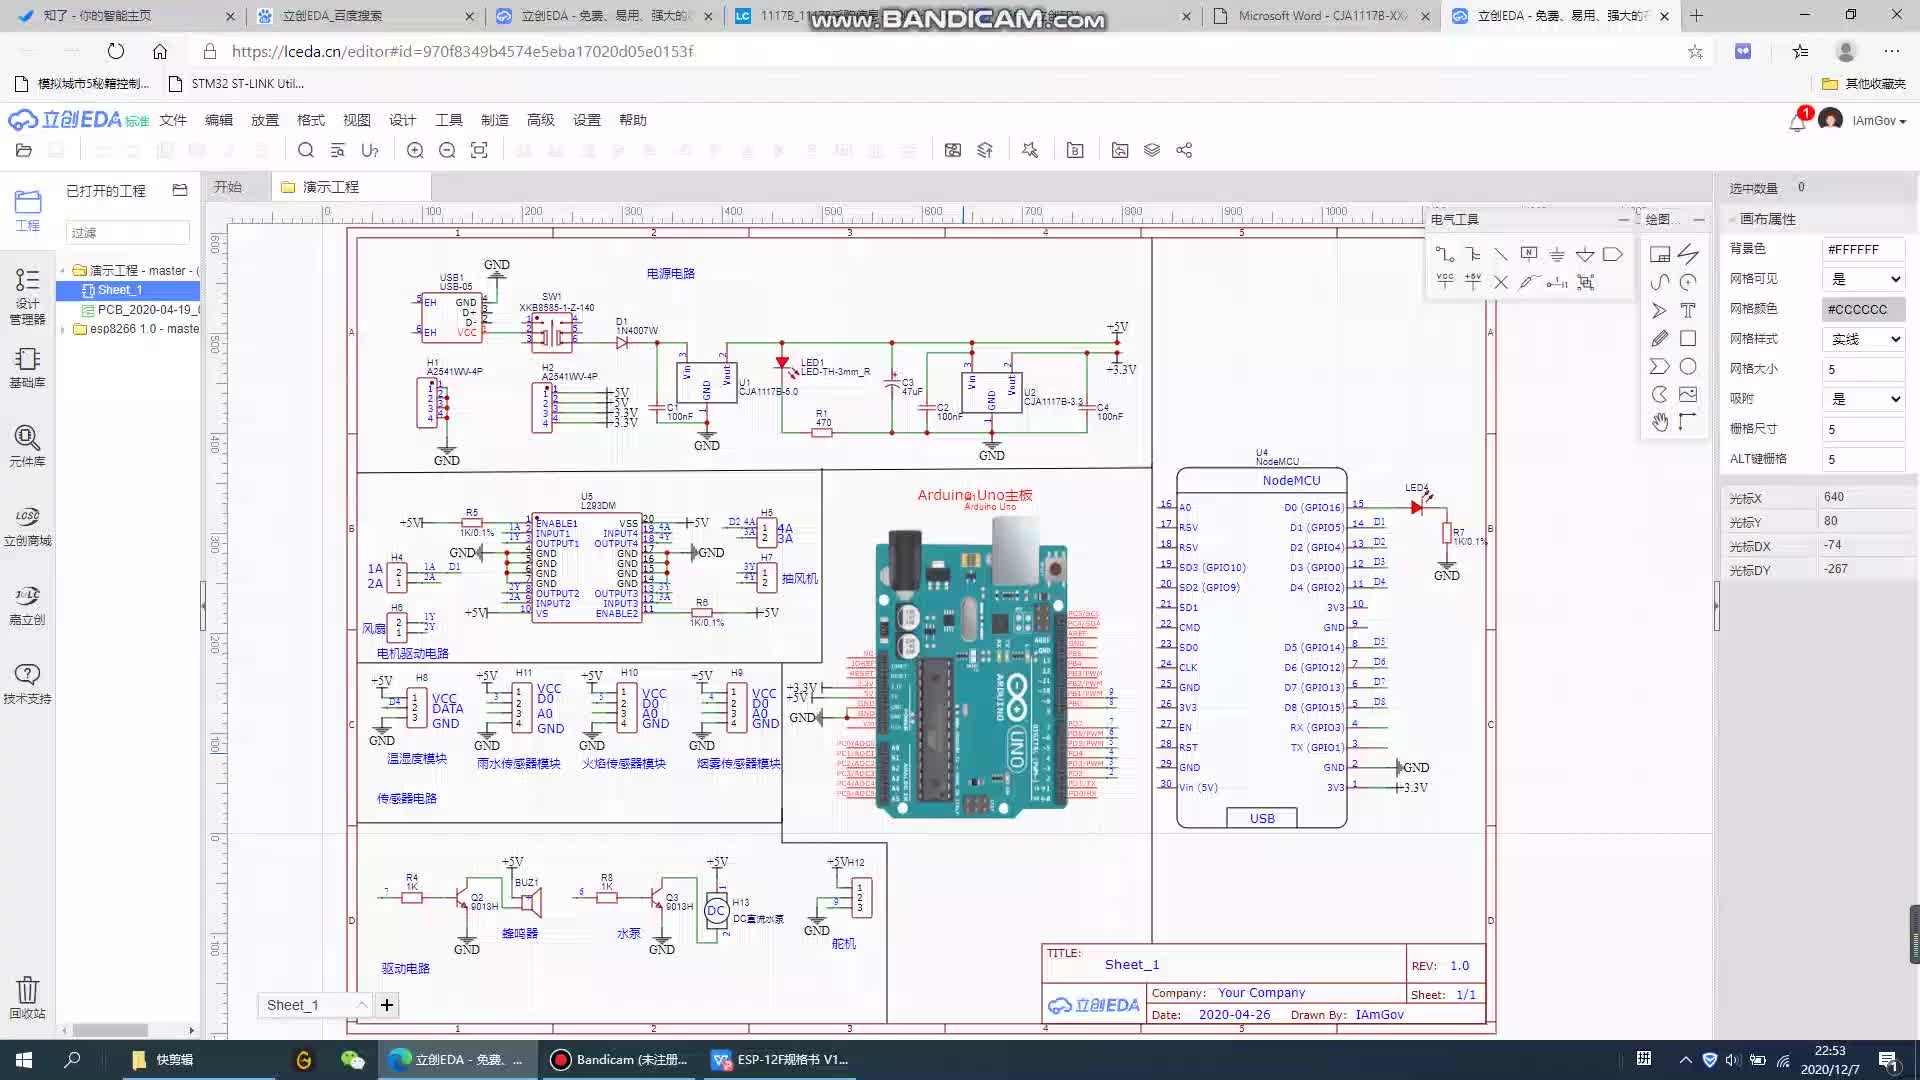
Task: Switch to Bandicam in the taskbar
Action: pyautogui.click(x=621, y=1060)
